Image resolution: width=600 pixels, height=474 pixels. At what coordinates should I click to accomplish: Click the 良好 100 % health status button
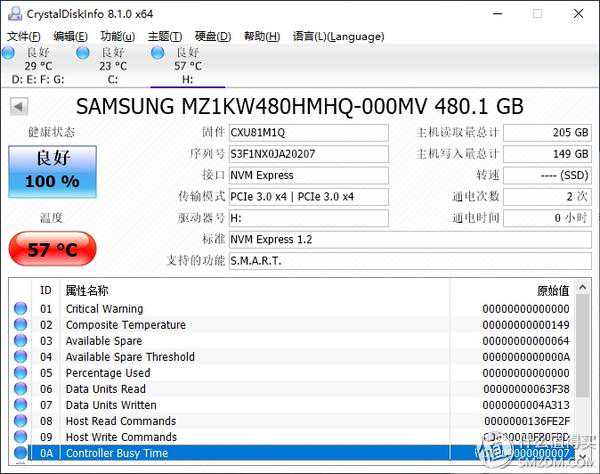(x=52, y=170)
